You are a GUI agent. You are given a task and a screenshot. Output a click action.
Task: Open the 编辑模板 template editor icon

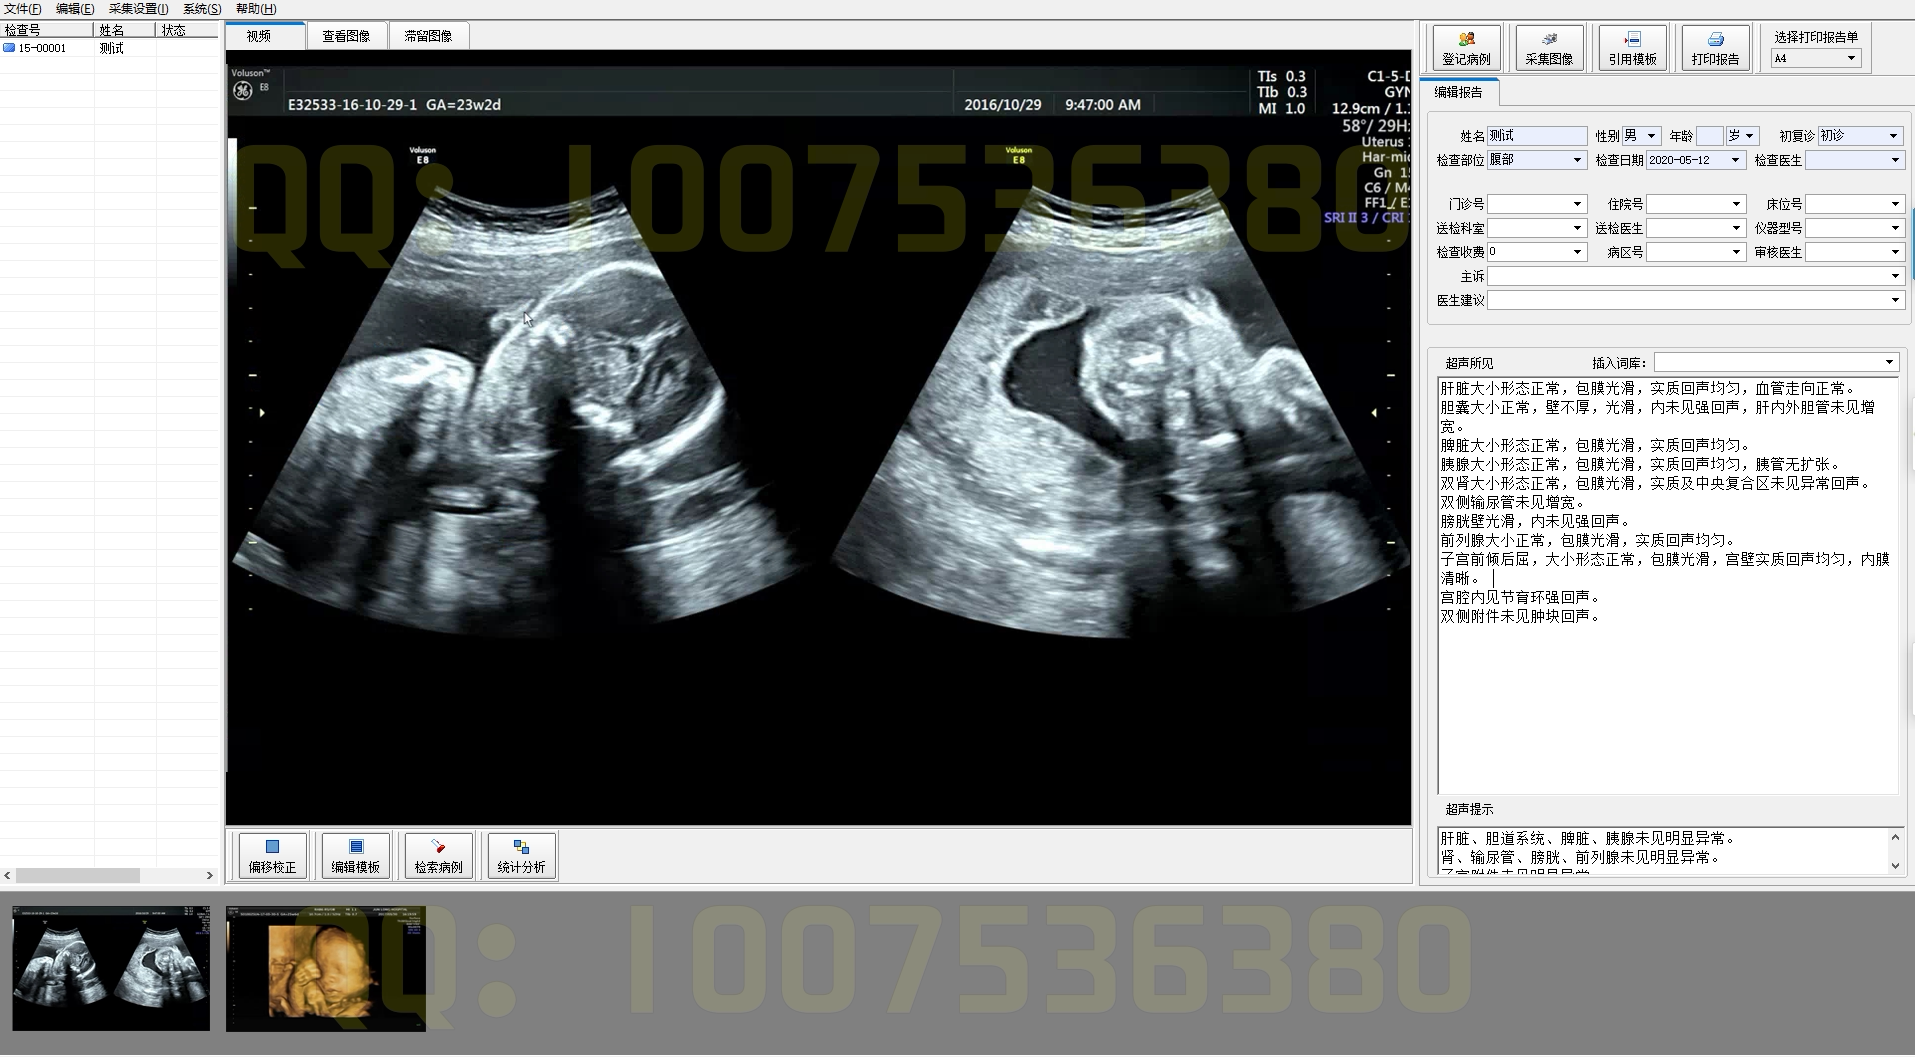tap(354, 855)
